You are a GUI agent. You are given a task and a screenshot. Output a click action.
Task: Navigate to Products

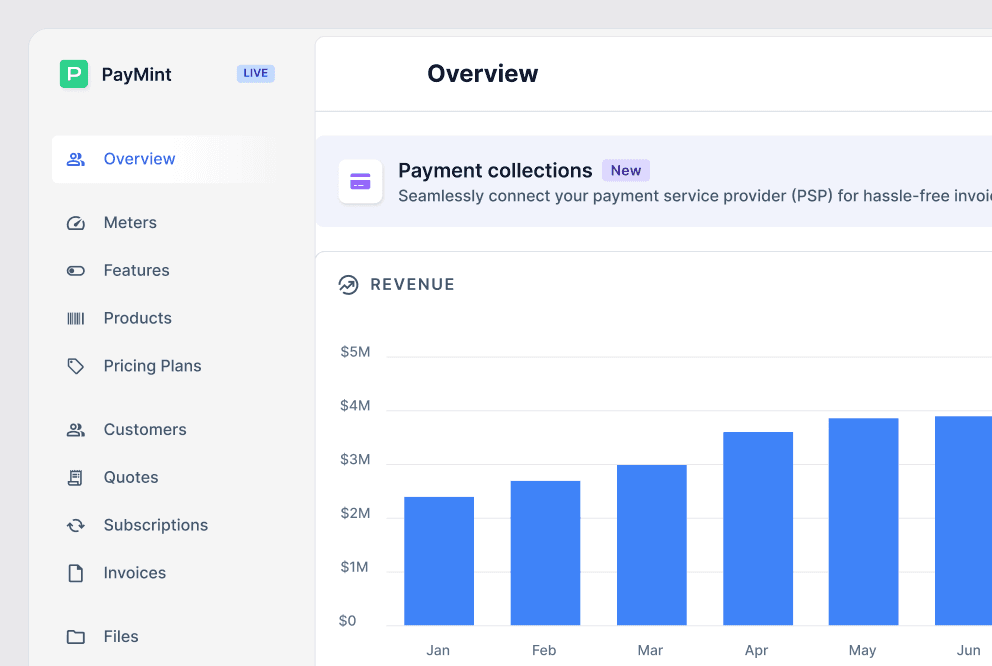coord(138,318)
